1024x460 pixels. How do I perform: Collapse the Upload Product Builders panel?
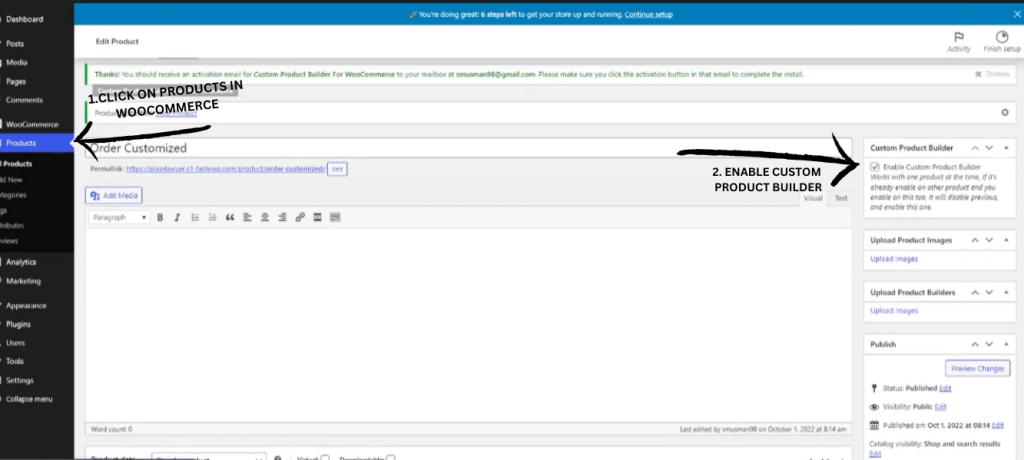tap(1006, 293)
